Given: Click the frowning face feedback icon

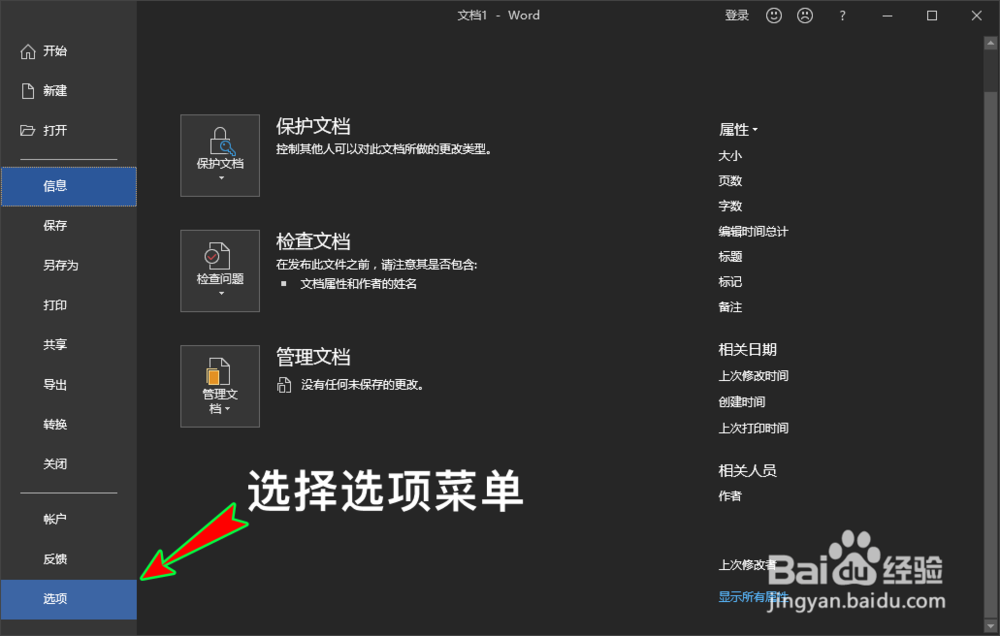Looking at the screenshot, I should coord(807,15).
